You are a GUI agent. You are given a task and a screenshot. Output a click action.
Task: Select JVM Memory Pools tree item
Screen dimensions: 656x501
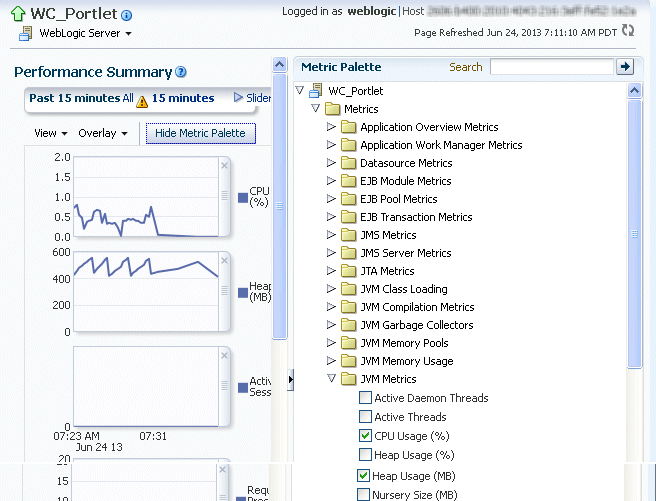(404, 343)
